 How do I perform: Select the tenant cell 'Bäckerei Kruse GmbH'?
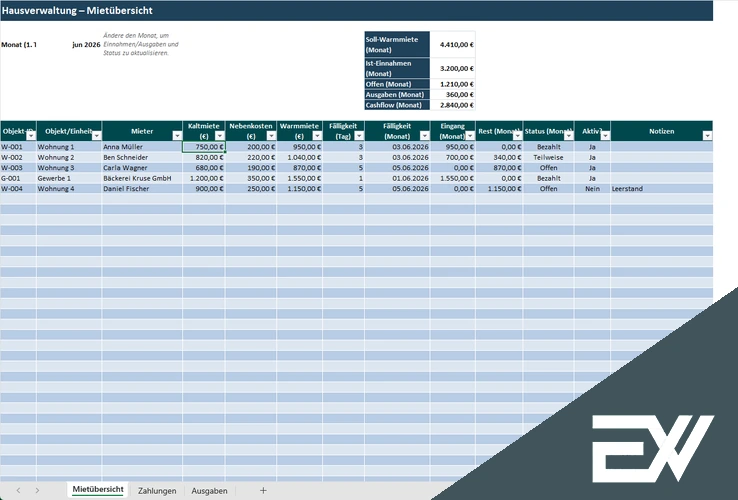(x=142, y=178)
